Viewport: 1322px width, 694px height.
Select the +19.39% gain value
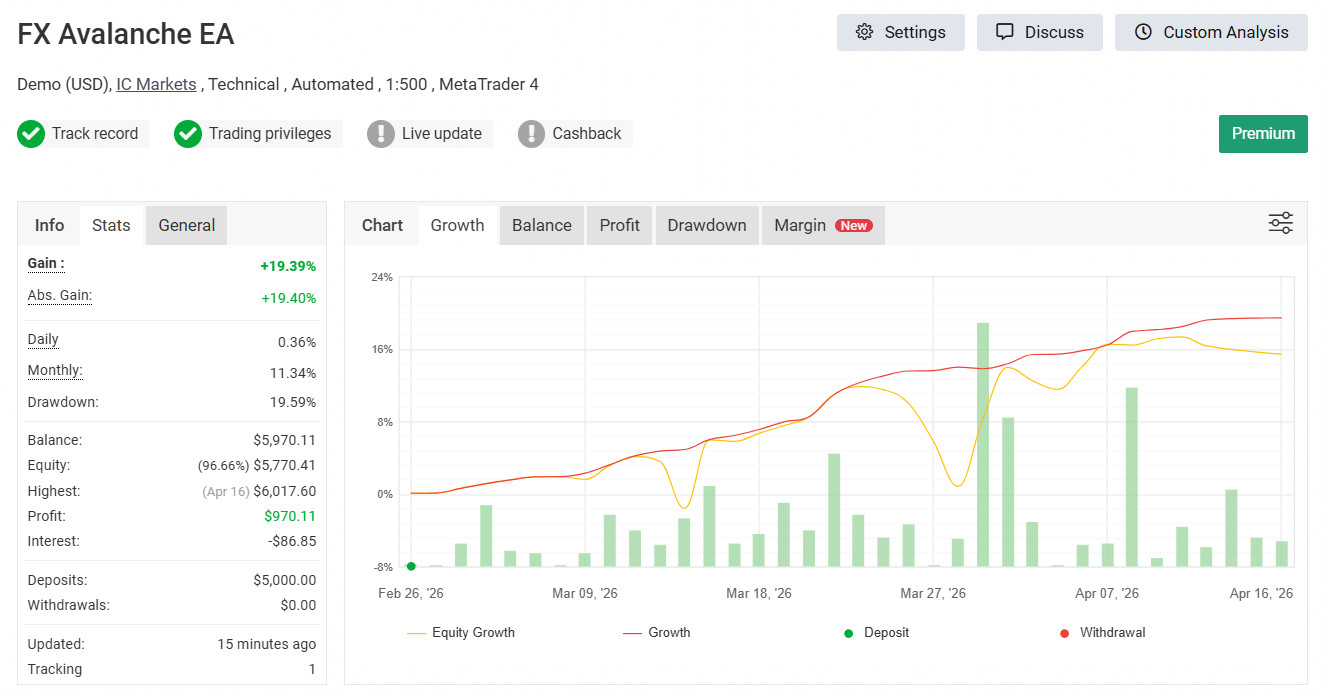click(288, 266)
